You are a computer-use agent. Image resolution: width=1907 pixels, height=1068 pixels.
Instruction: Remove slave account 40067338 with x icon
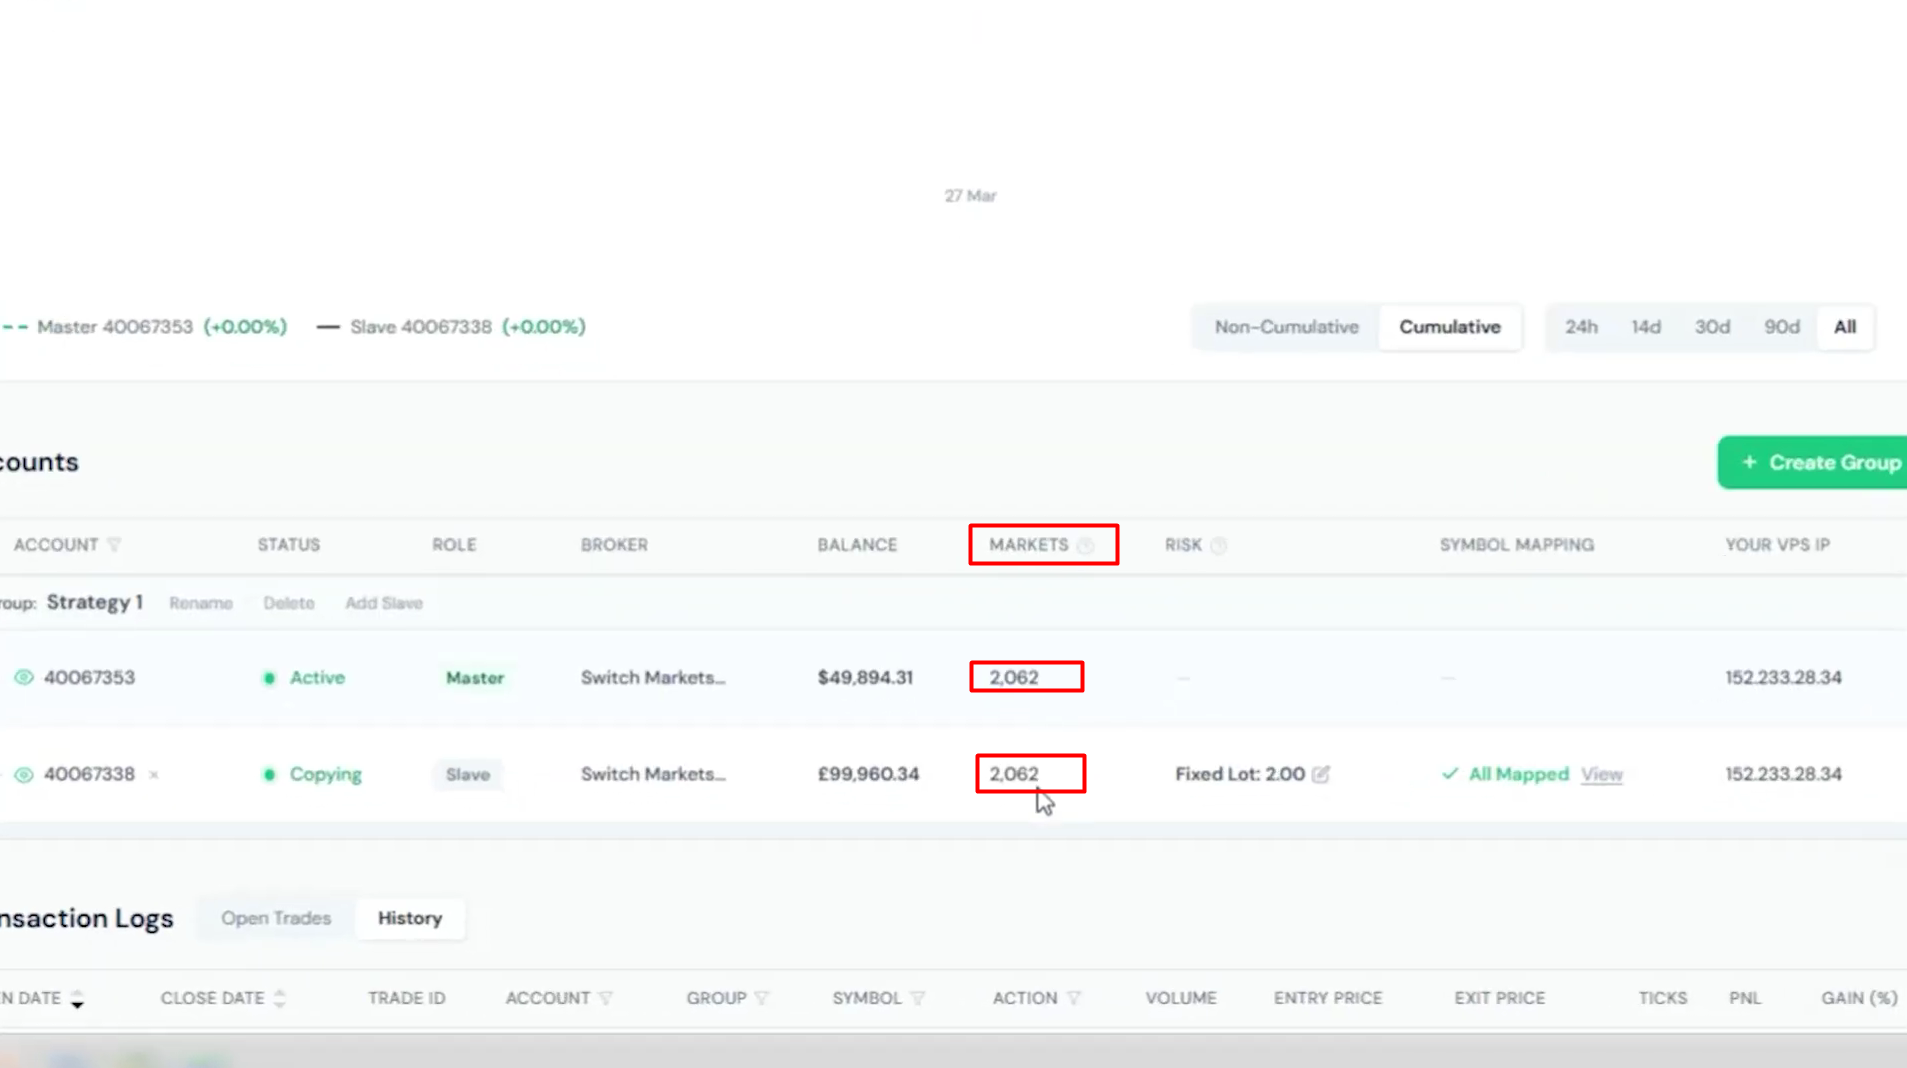point(154,775)
